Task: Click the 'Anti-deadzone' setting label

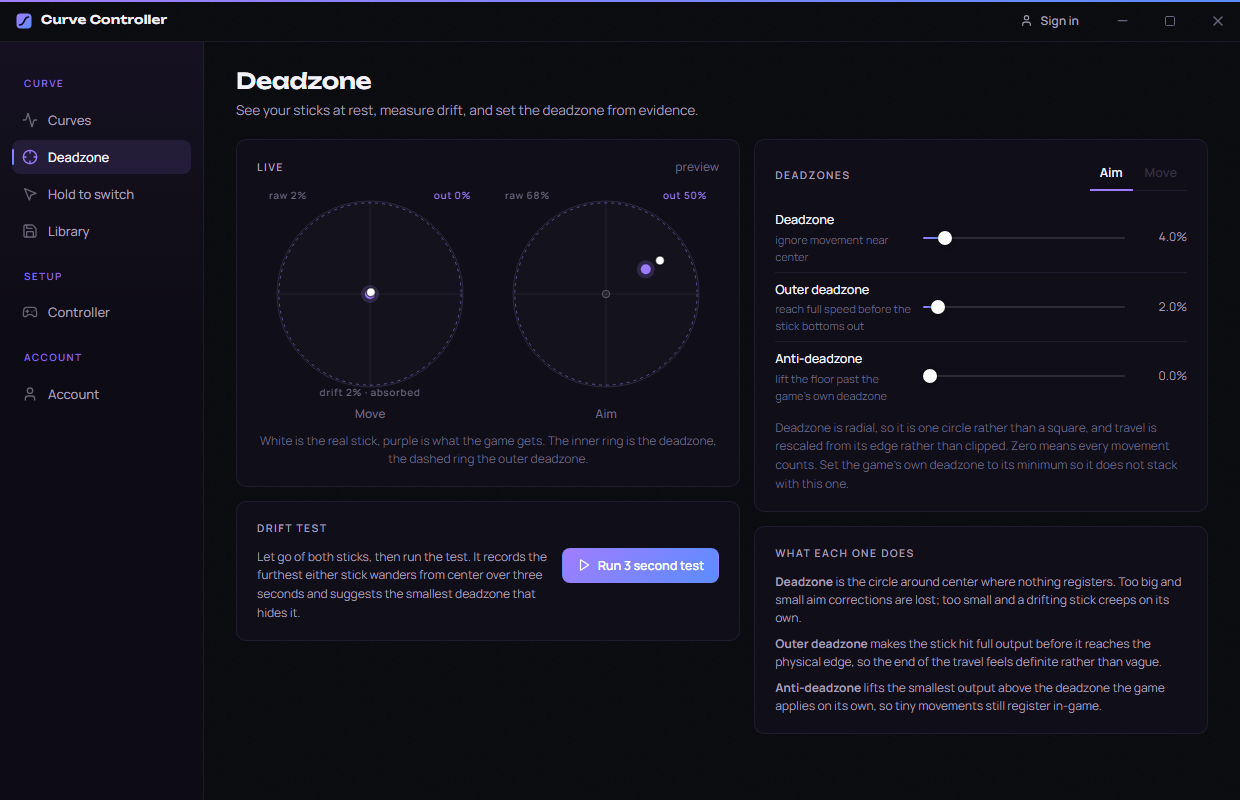Action: pyautogui.click(x=818, y=359)
